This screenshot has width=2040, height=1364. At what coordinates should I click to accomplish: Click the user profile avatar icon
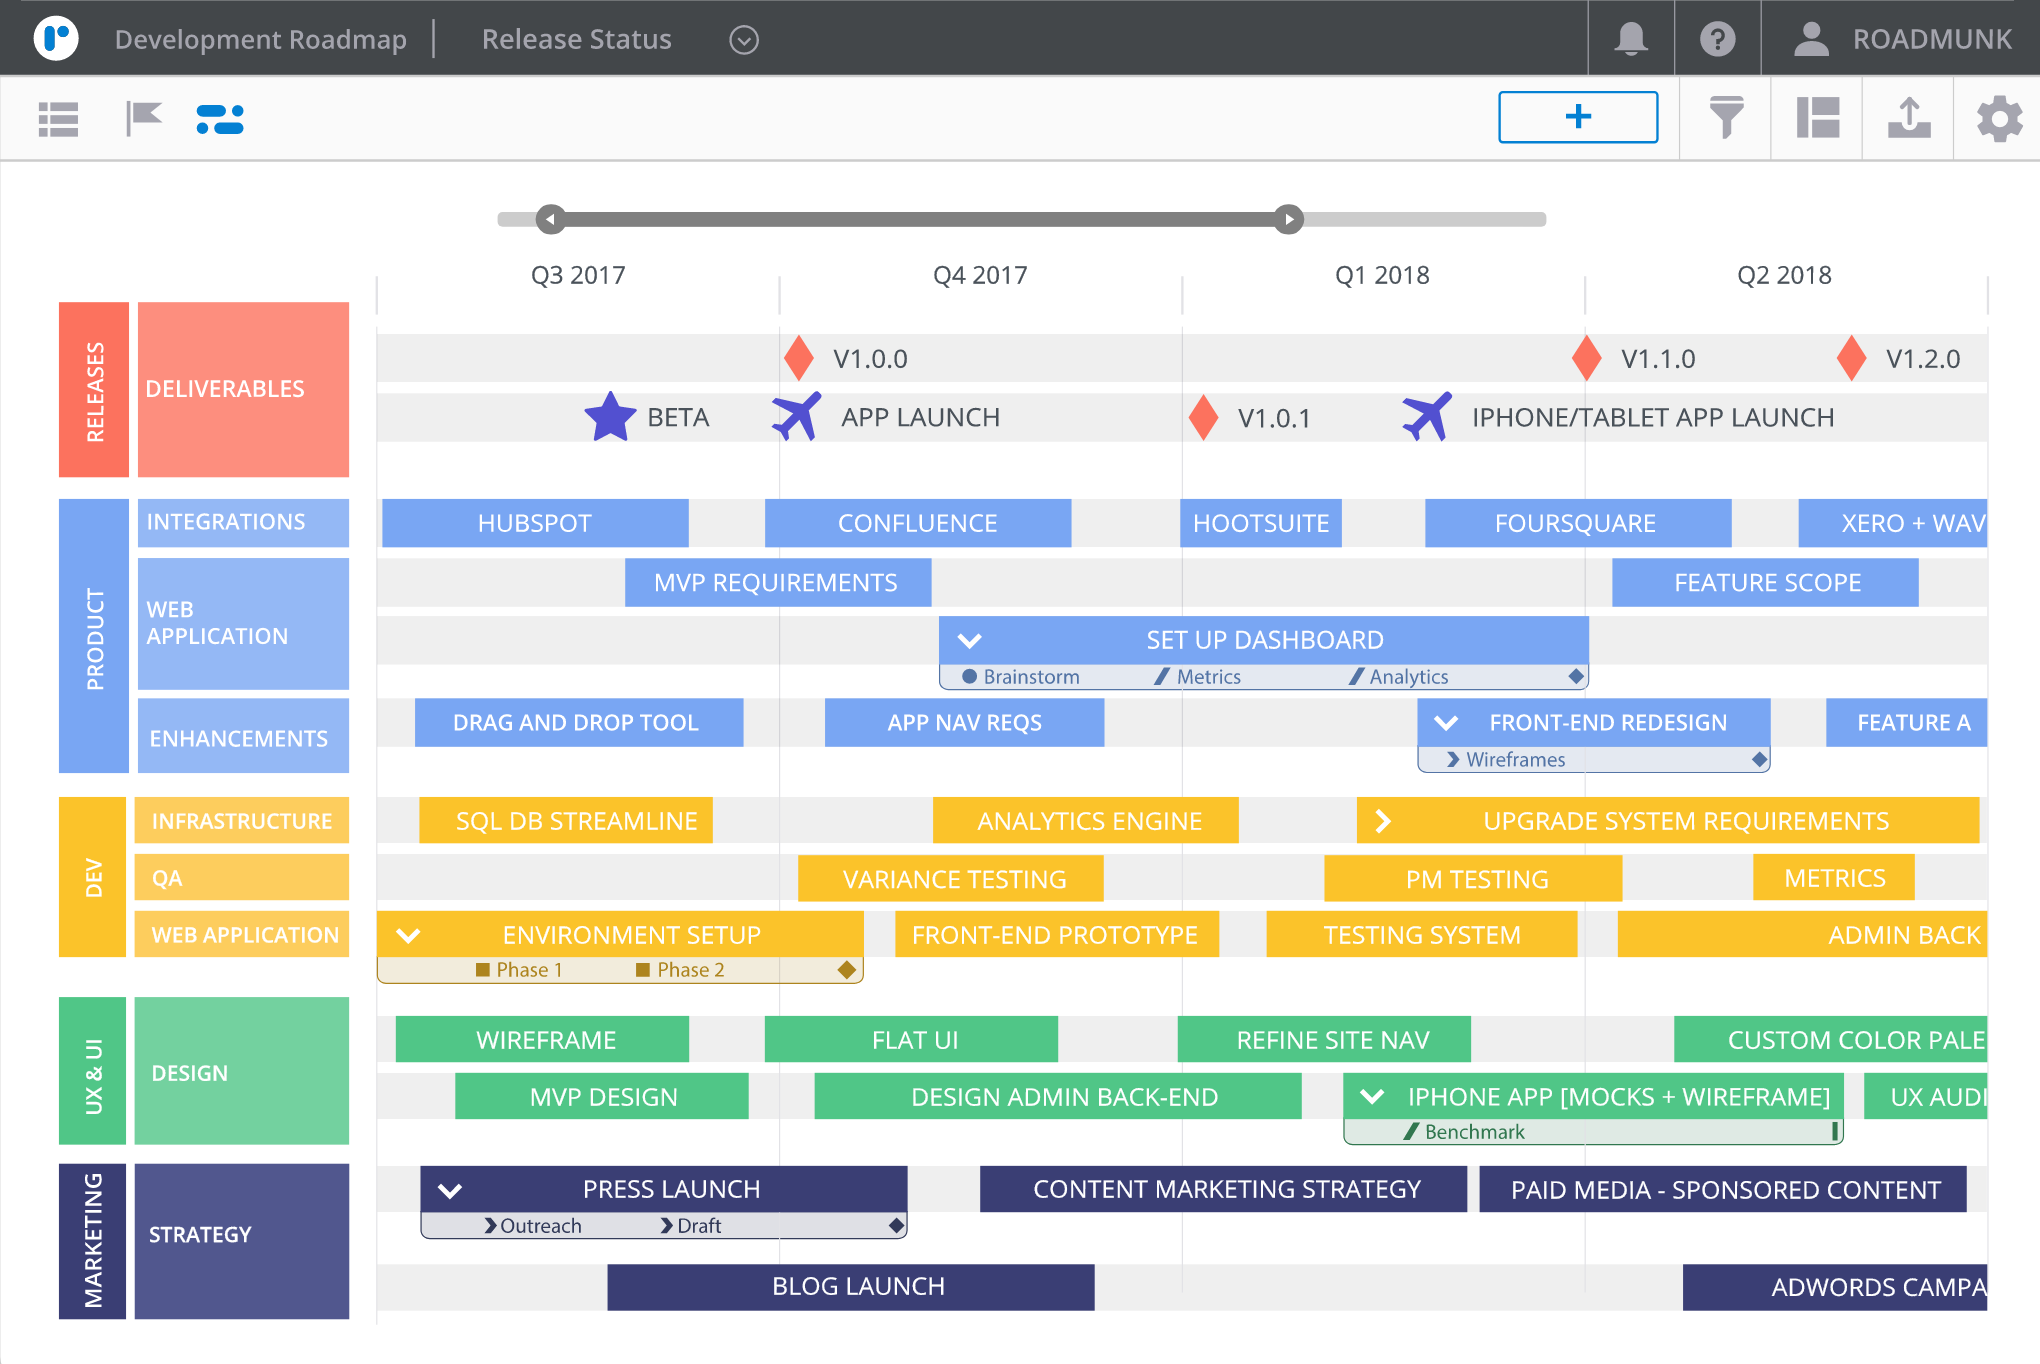click(x=1811, y=39)
